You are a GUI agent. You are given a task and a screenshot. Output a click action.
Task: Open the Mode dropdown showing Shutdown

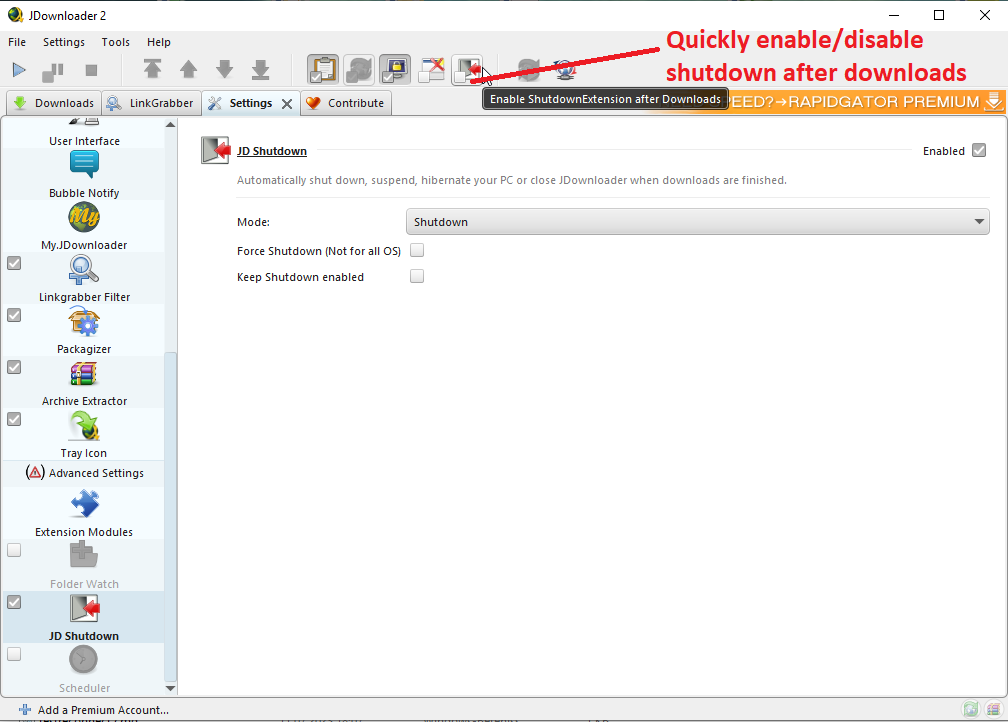(x=698, y=222)
